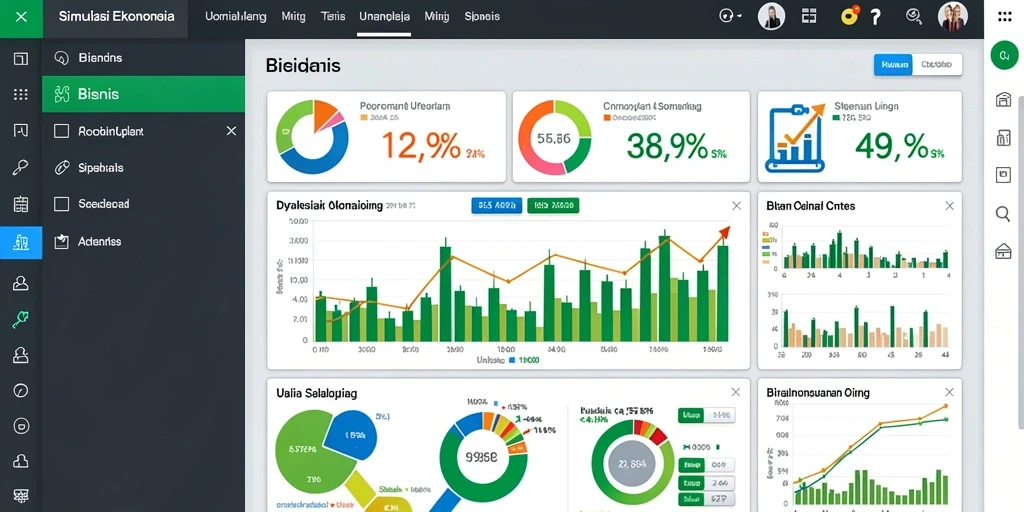Select the key icon in left rail

click(21, 168)
